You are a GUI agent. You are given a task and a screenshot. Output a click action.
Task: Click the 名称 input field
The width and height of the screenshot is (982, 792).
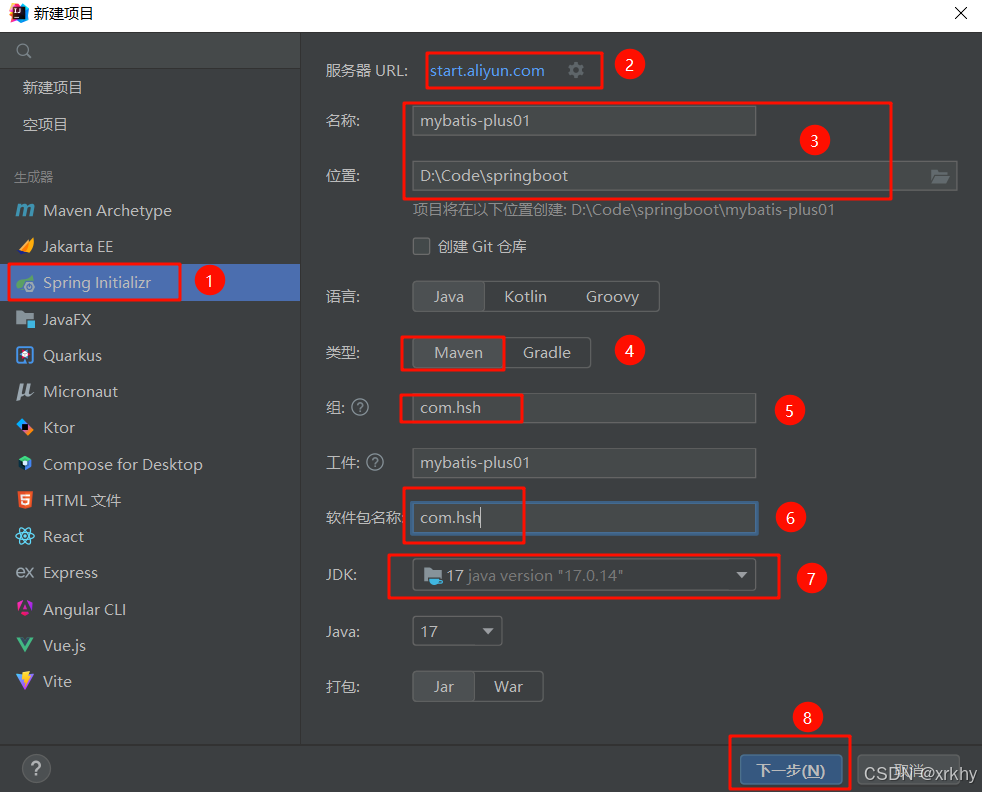[583, 120]
